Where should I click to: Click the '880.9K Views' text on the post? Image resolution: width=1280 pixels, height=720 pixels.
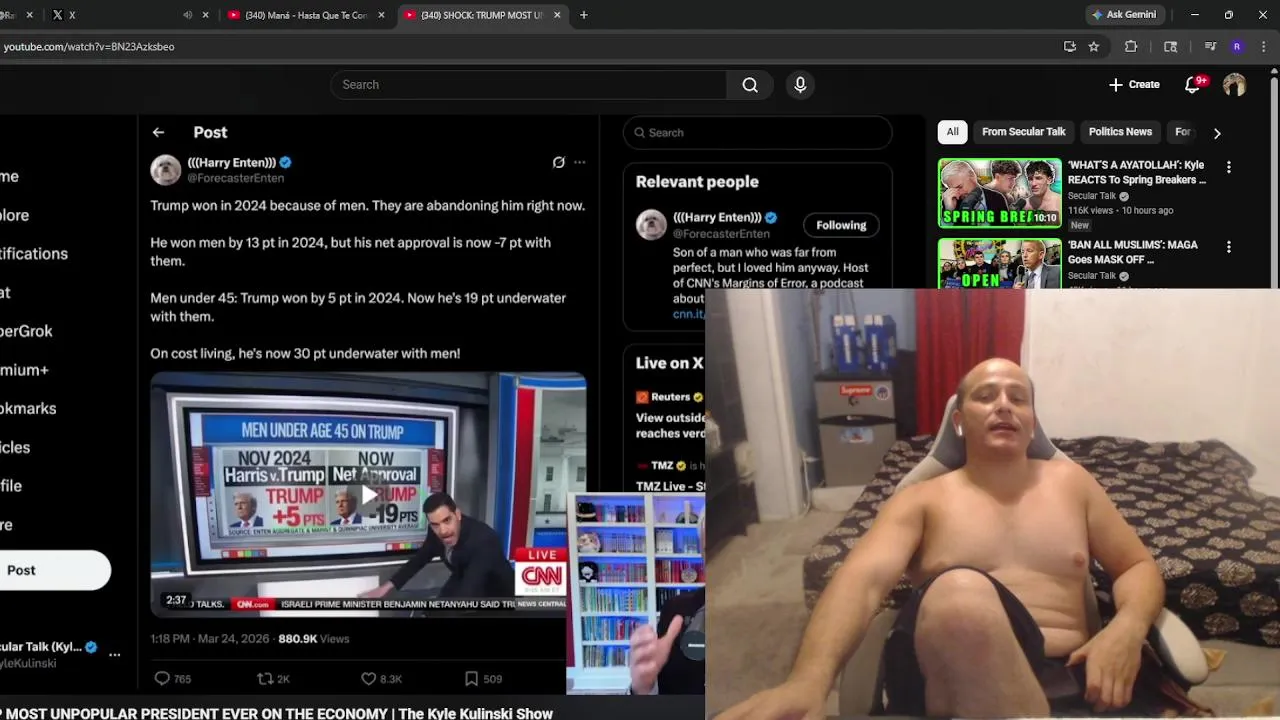pos(314,638)
